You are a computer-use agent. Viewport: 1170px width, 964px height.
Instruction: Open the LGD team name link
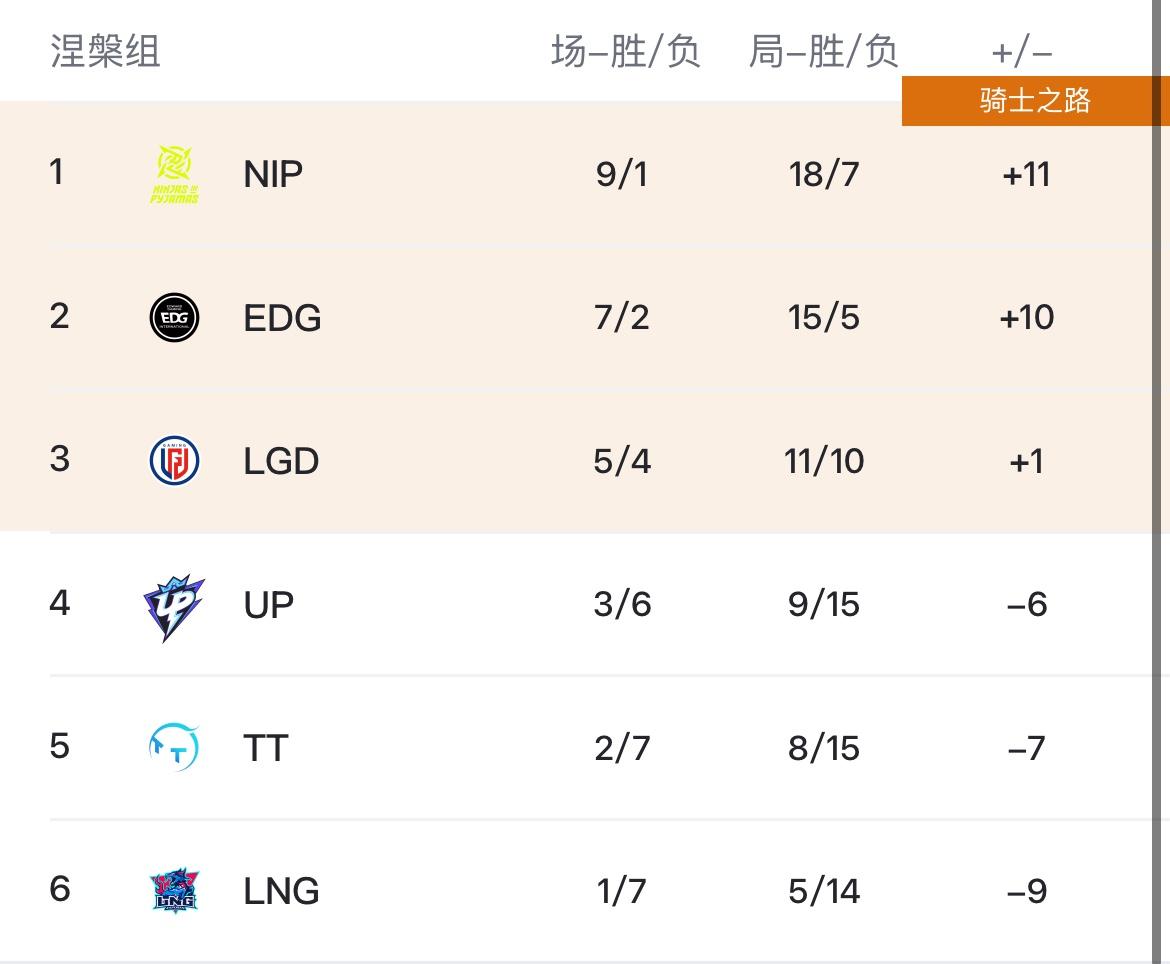coord(281,461)
